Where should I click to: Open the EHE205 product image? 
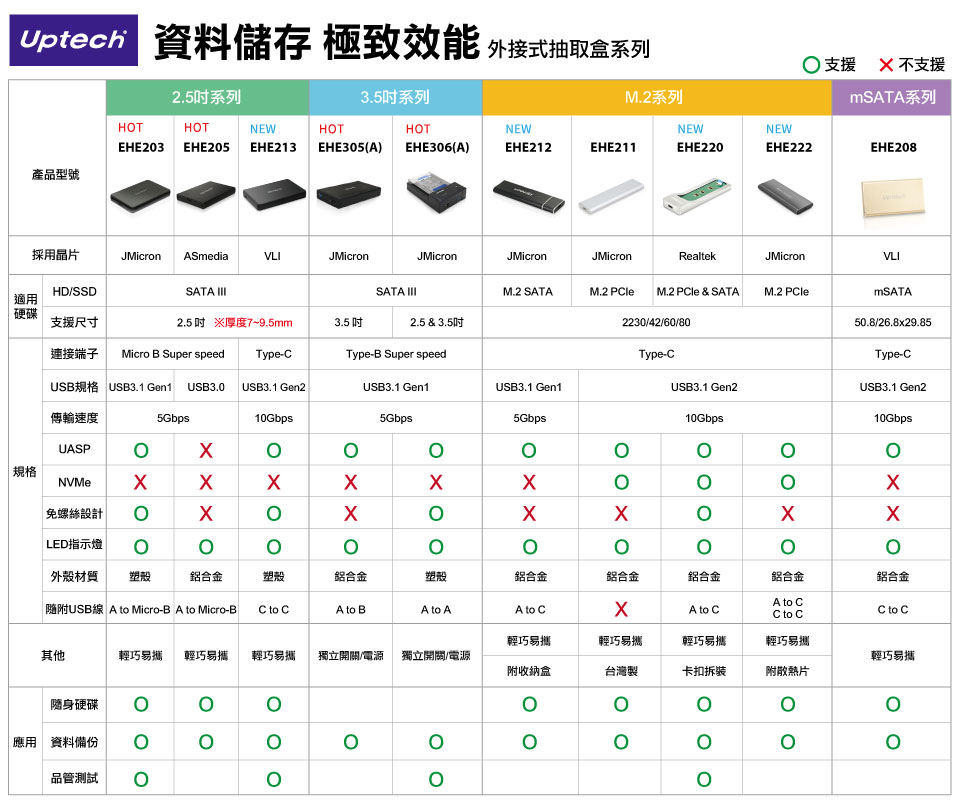206,195
